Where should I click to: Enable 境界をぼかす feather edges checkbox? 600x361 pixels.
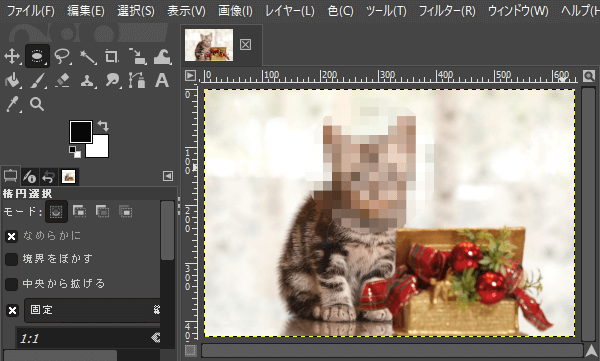[11, 259]
